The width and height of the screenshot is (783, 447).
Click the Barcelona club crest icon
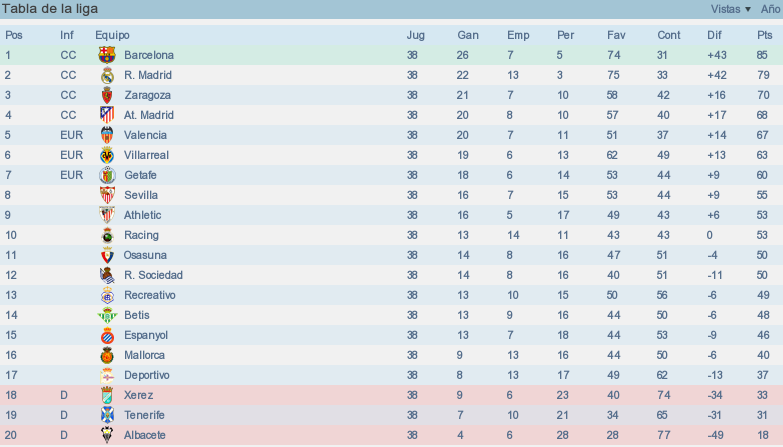tap(107, 55)
